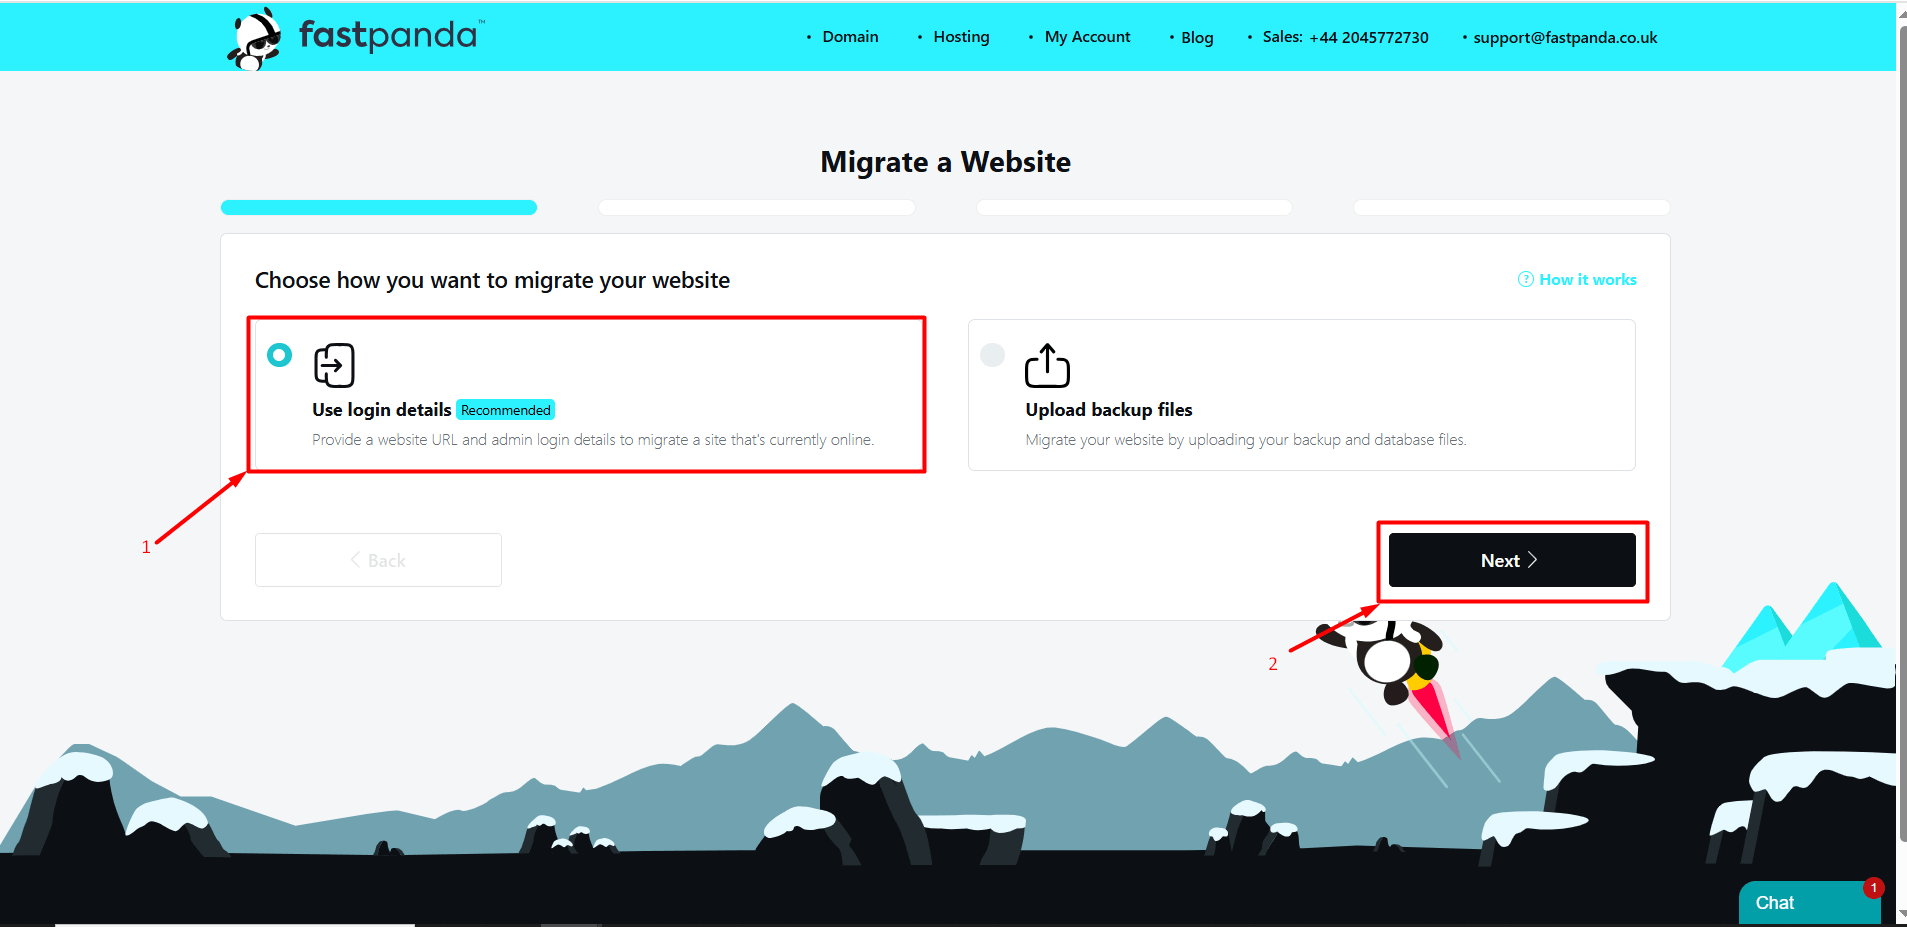Viewport: 1907px width, 927px height.
Task: Click the first filled progress step bar
Action: [x=379, y=208]
